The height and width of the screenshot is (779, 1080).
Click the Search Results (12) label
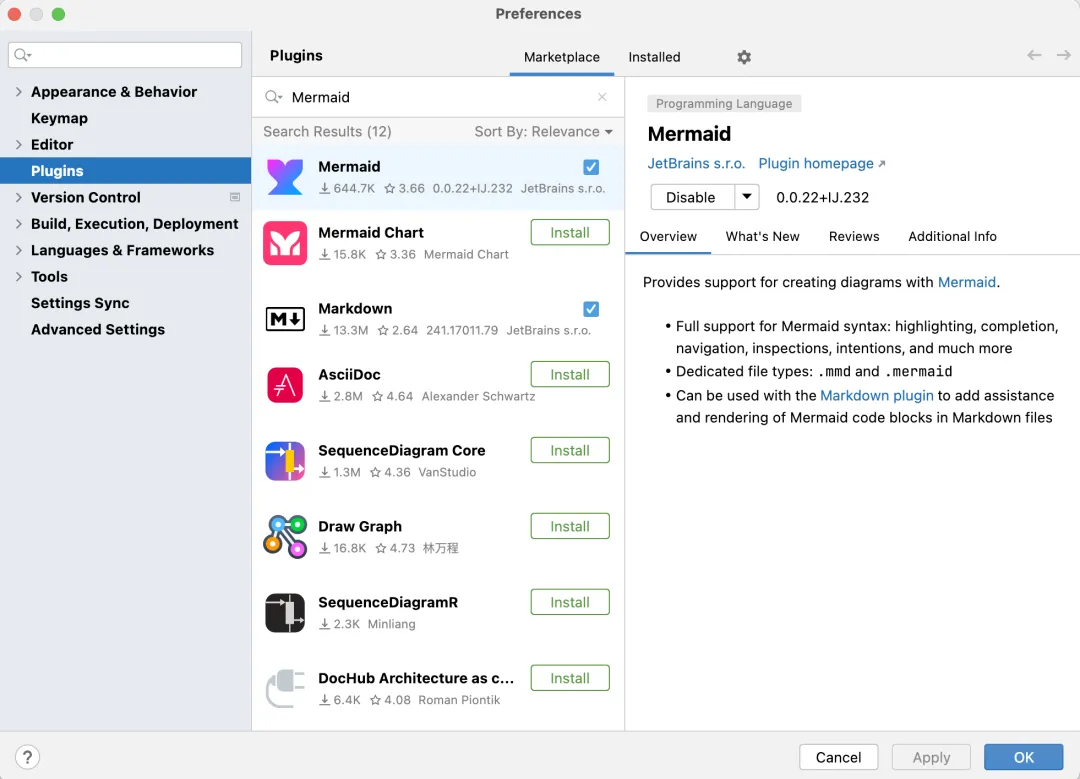click(327, 132)
